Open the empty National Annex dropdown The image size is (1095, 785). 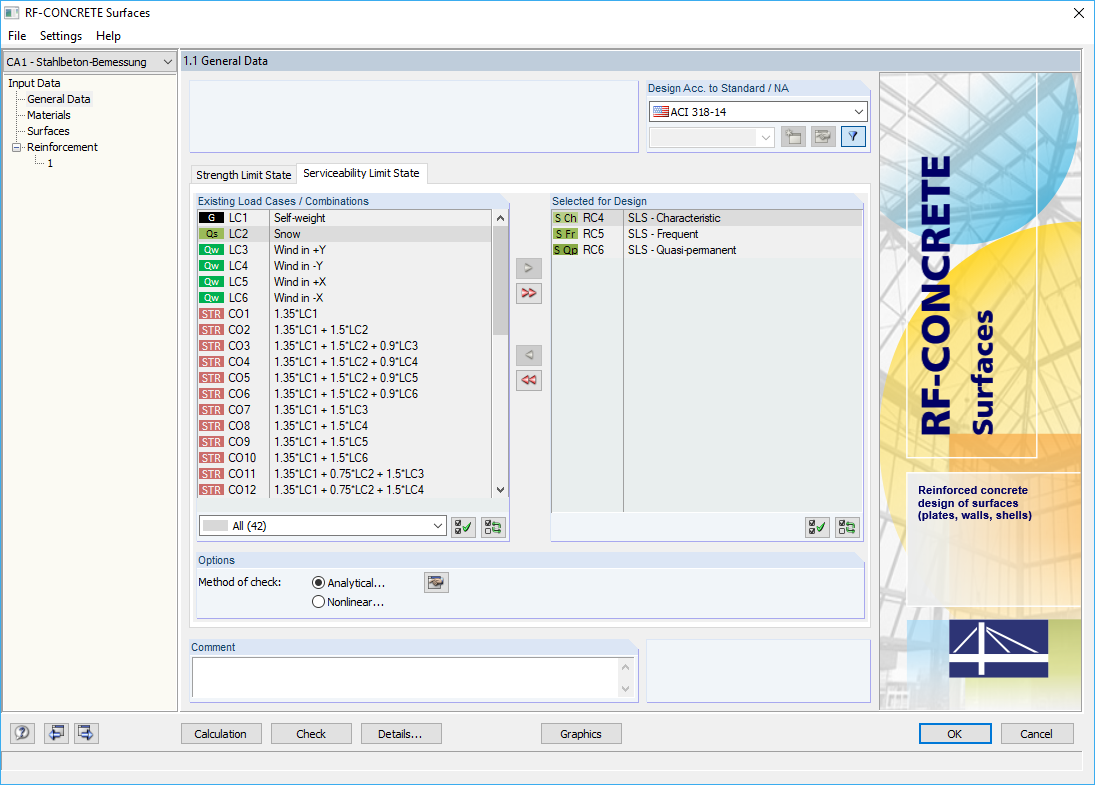pos(712,138)
